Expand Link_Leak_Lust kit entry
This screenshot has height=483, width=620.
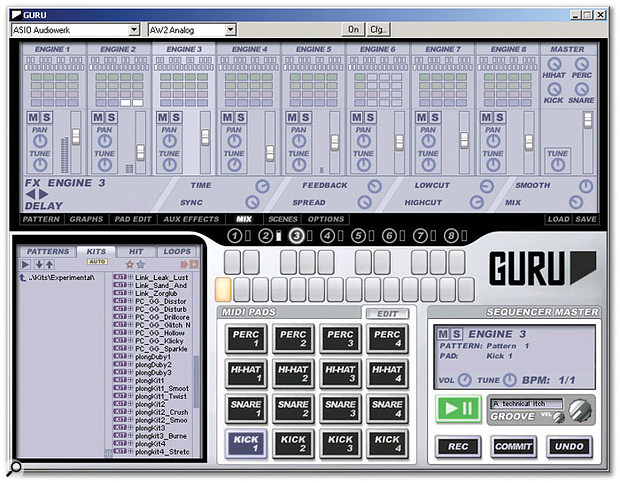[x=130, y=277]
